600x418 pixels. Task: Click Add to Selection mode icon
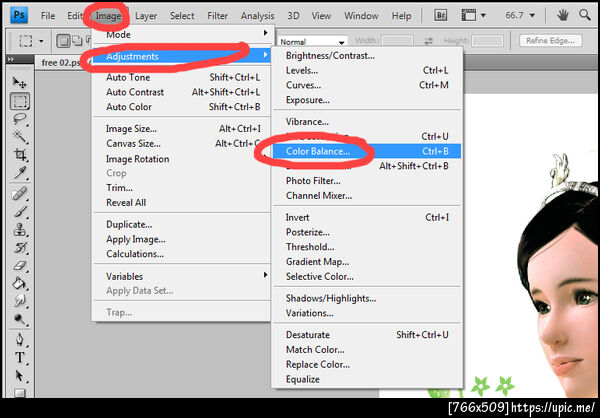point(77,41)
